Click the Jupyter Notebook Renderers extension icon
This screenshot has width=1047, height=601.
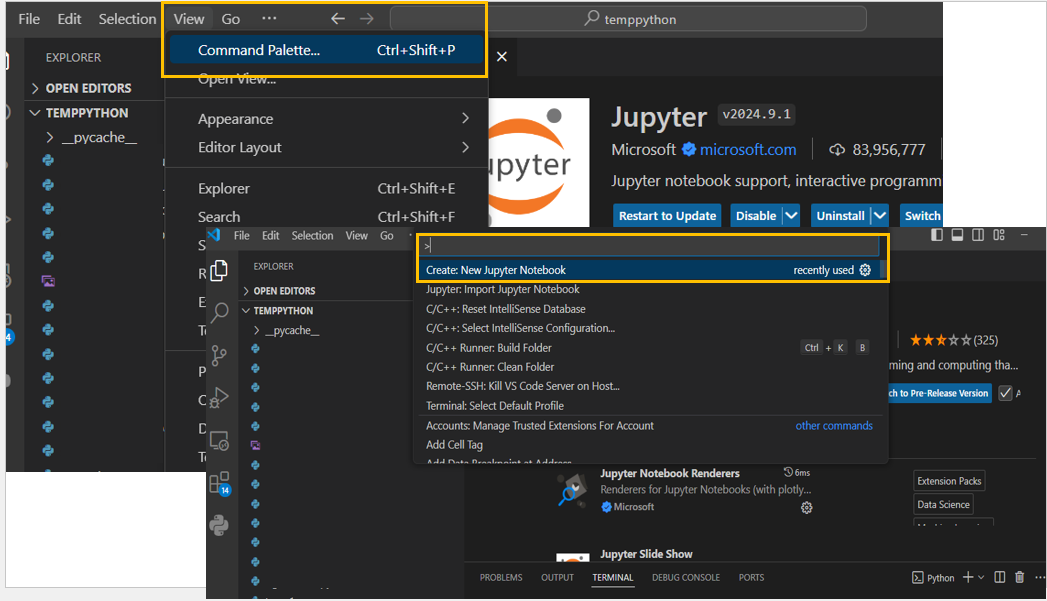(572, 491)
